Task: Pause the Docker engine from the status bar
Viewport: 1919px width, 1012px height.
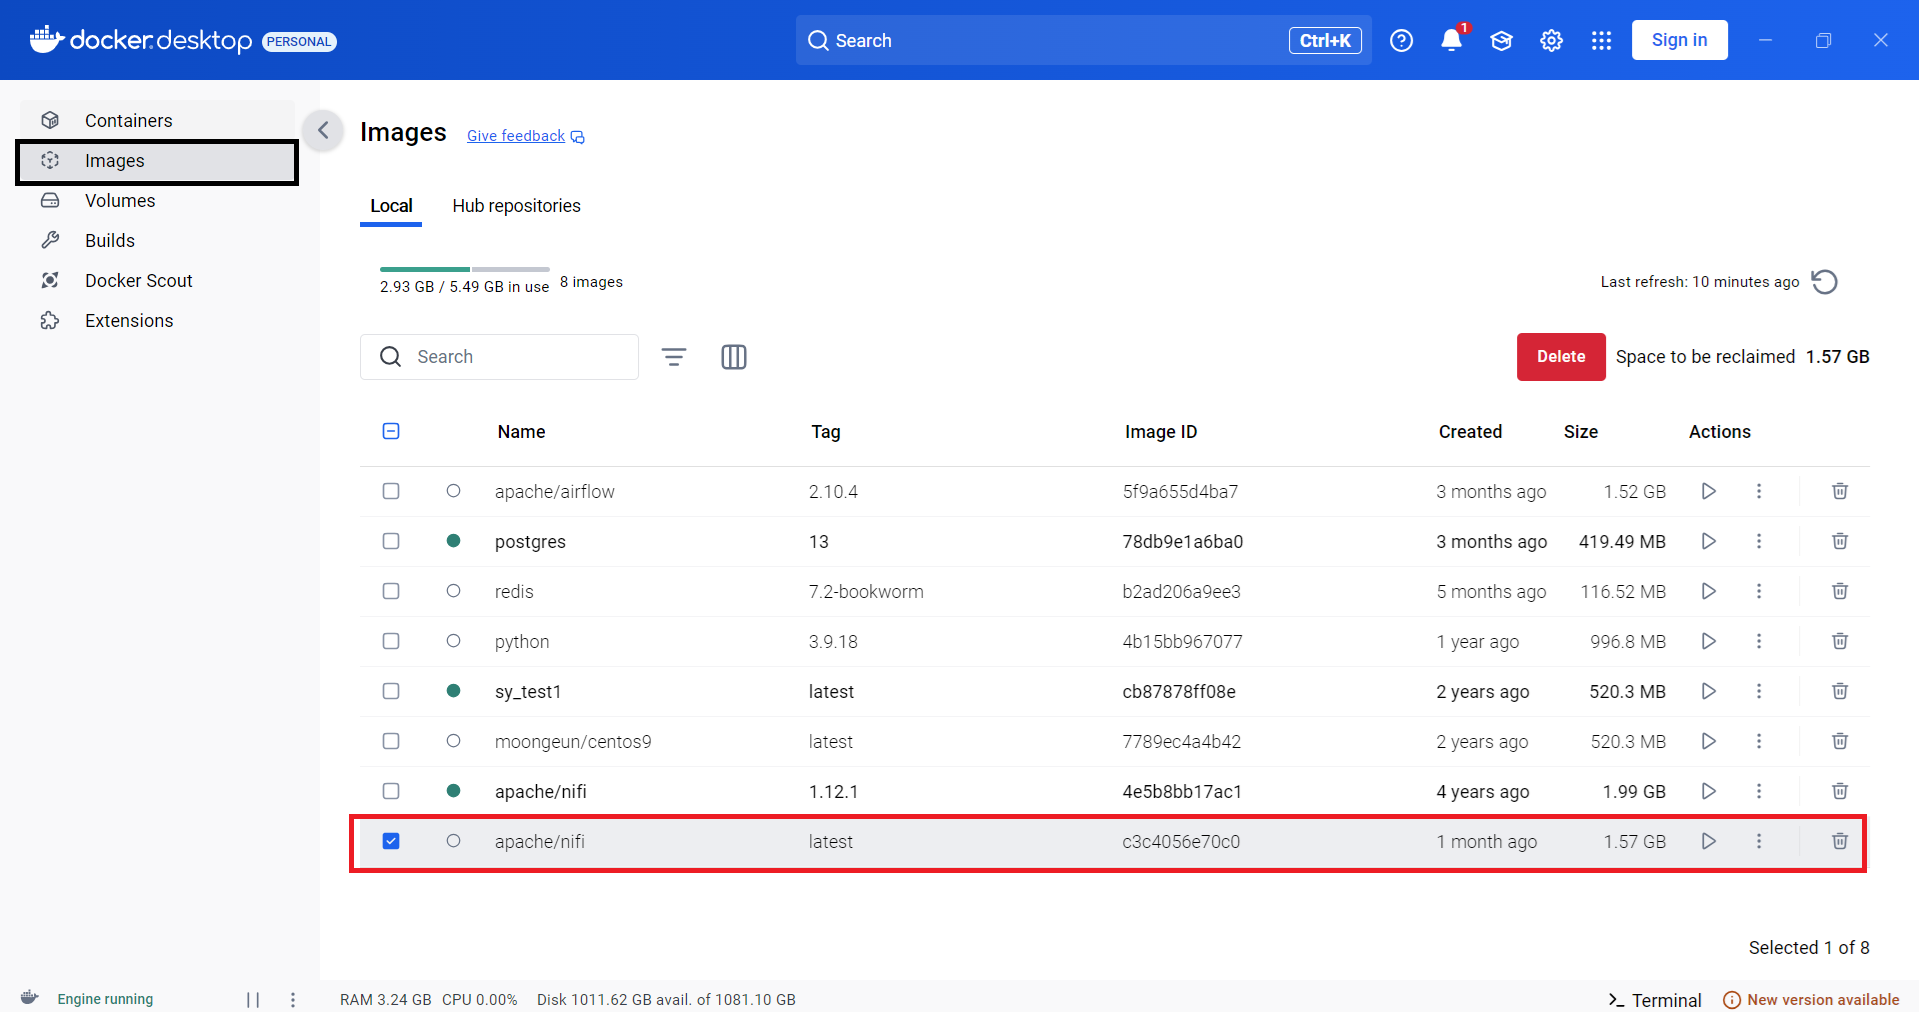Action: tap(253, 999)
